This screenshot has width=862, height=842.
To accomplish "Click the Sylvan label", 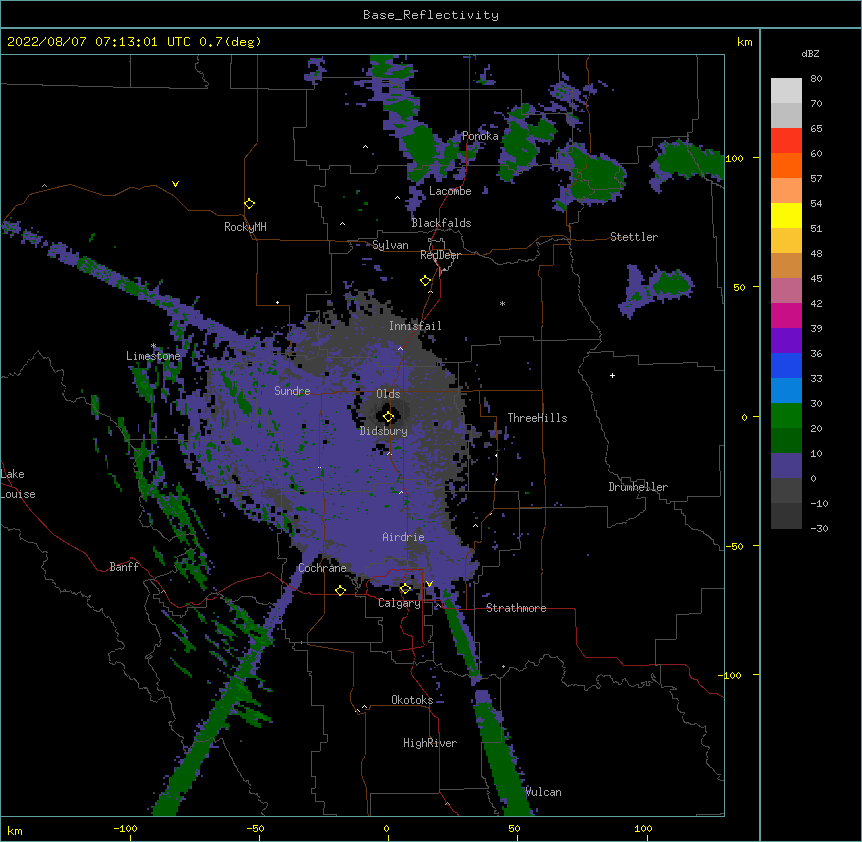I will point(390,245).
